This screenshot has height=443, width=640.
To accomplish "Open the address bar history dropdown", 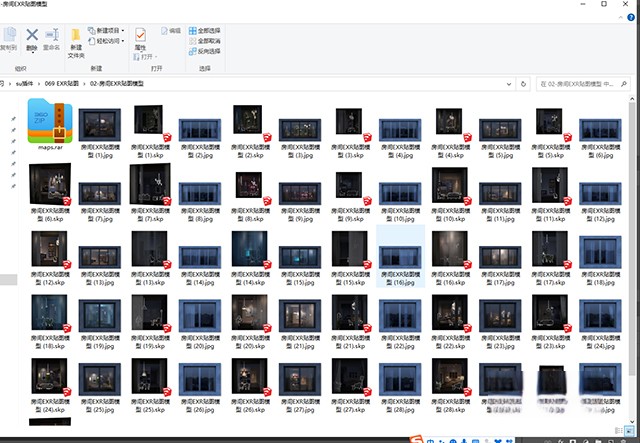I will click(x=510, y=84).
